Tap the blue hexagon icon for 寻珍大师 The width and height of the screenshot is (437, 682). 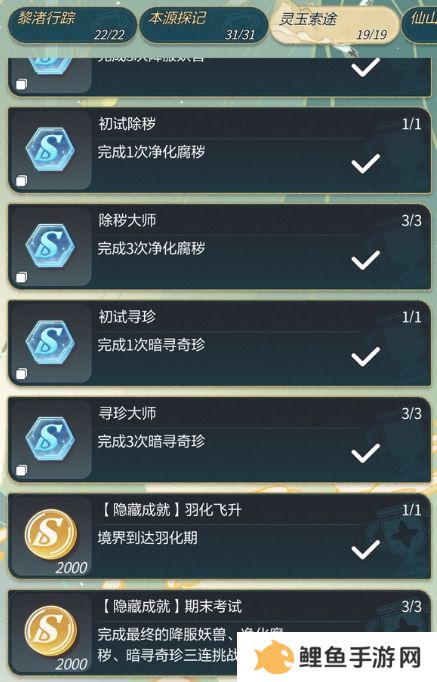(x=50, y=439)
